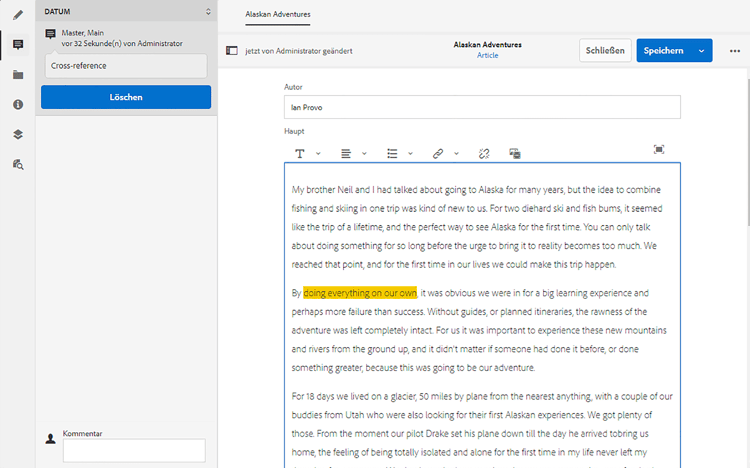Image resolution: width=750 pixels, height=468 pixels.
Task: Toggle the DATUM sort order selector
Action: 208,11
